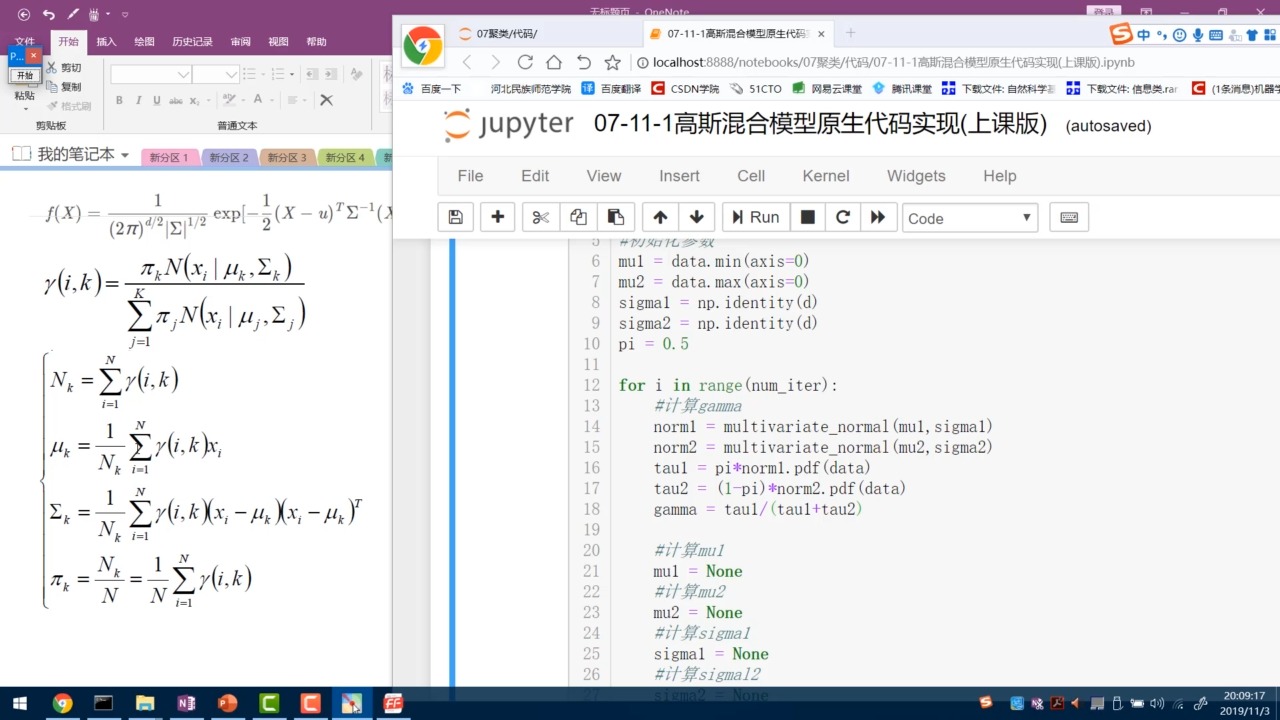Open the 网易云课堂 bookmark
This screenshot has height=720, width=1280.
(x=827, y=88)
